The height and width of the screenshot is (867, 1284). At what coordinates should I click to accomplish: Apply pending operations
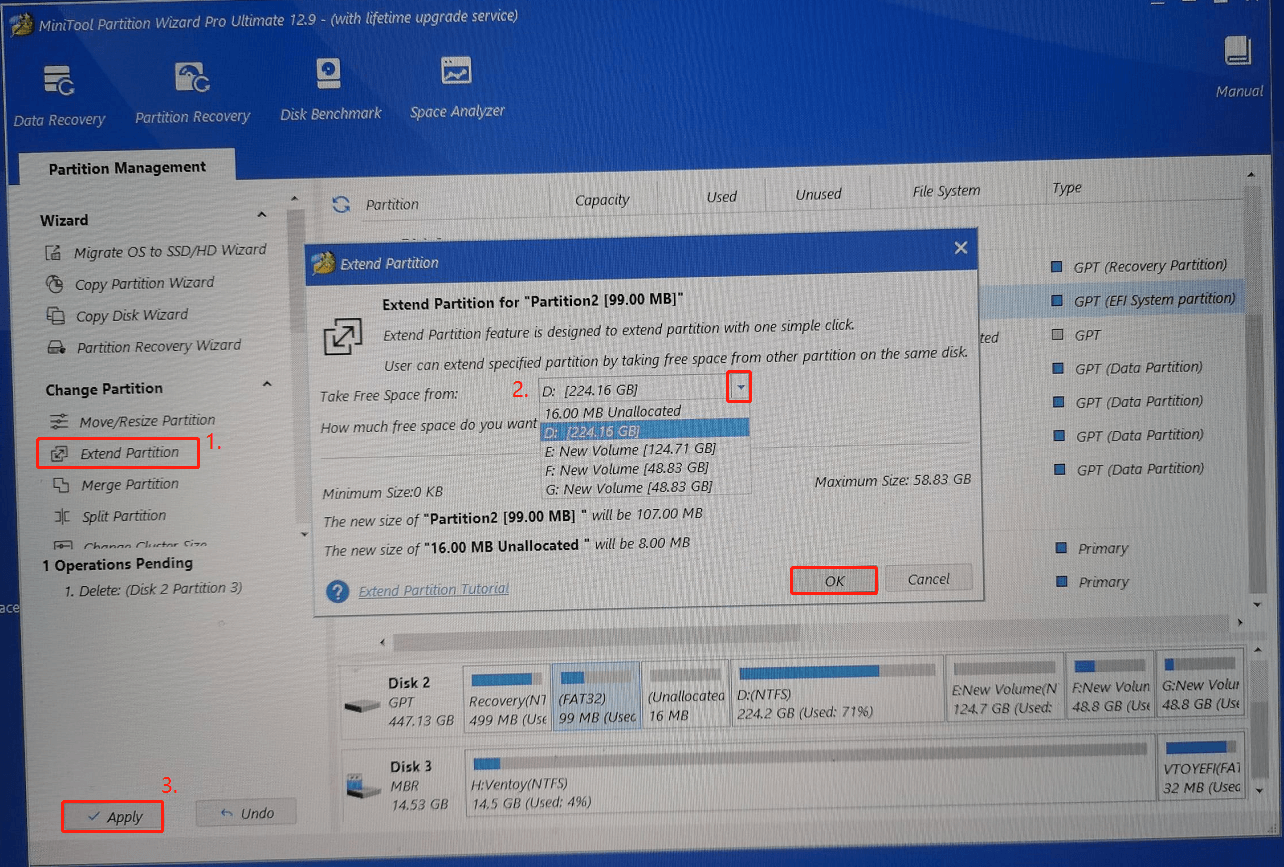click(x=113, y=817)
